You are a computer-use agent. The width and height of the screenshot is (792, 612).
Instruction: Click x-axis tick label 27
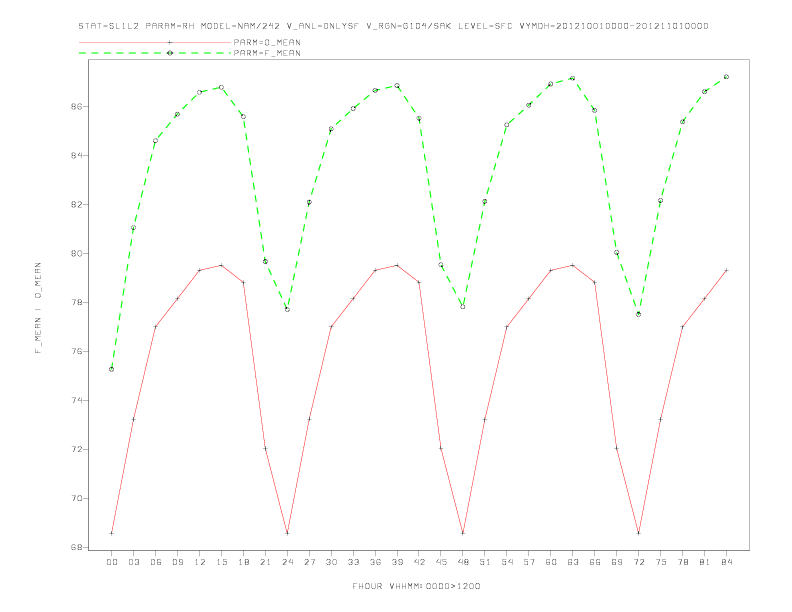click(x=309, y=562)
